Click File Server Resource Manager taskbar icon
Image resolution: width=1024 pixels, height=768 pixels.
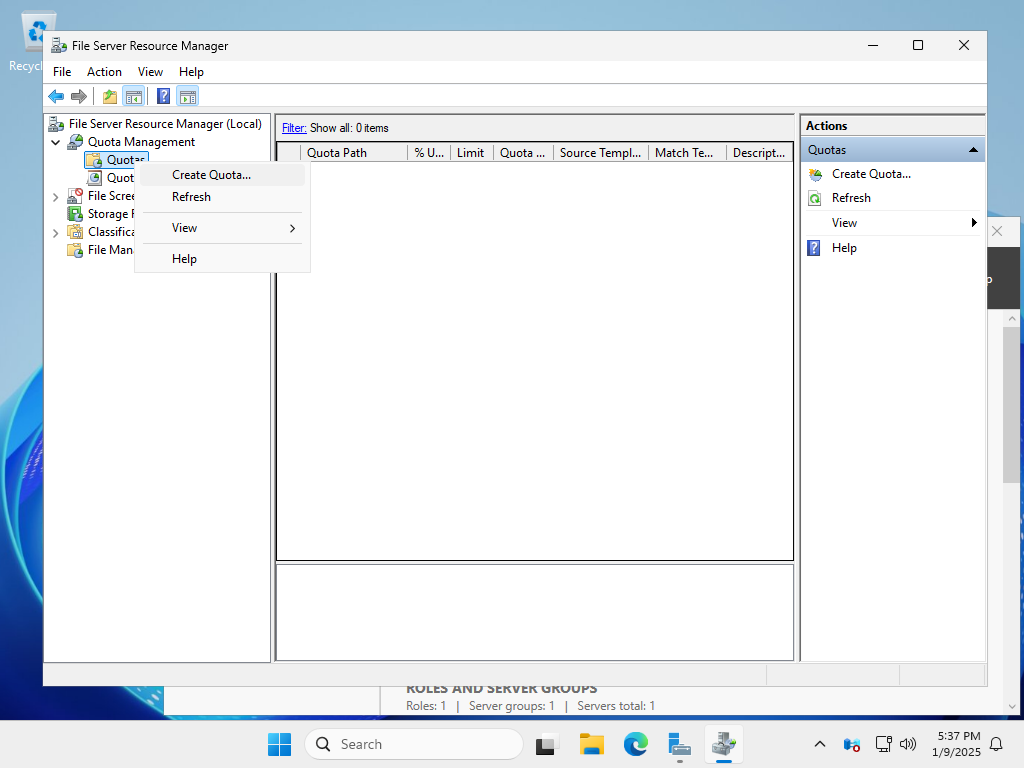tap(724, 744)
